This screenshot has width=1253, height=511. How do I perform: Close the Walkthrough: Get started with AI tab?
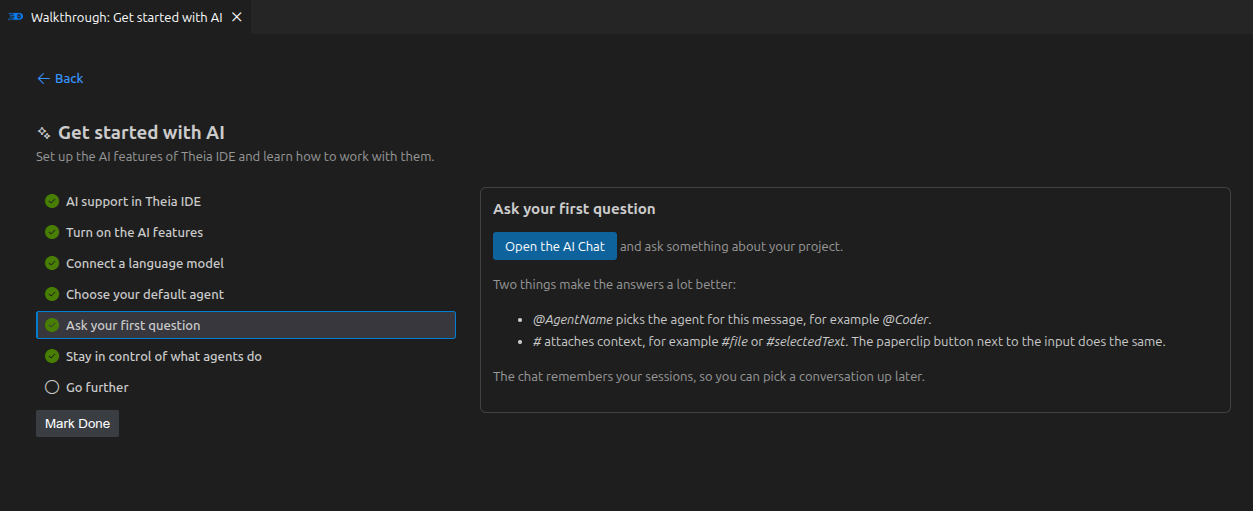[x=236, y=18]
